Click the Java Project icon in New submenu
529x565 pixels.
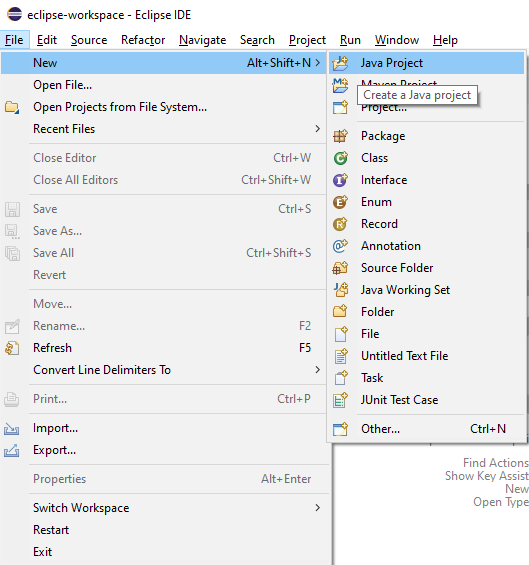[x=340, y=63]
